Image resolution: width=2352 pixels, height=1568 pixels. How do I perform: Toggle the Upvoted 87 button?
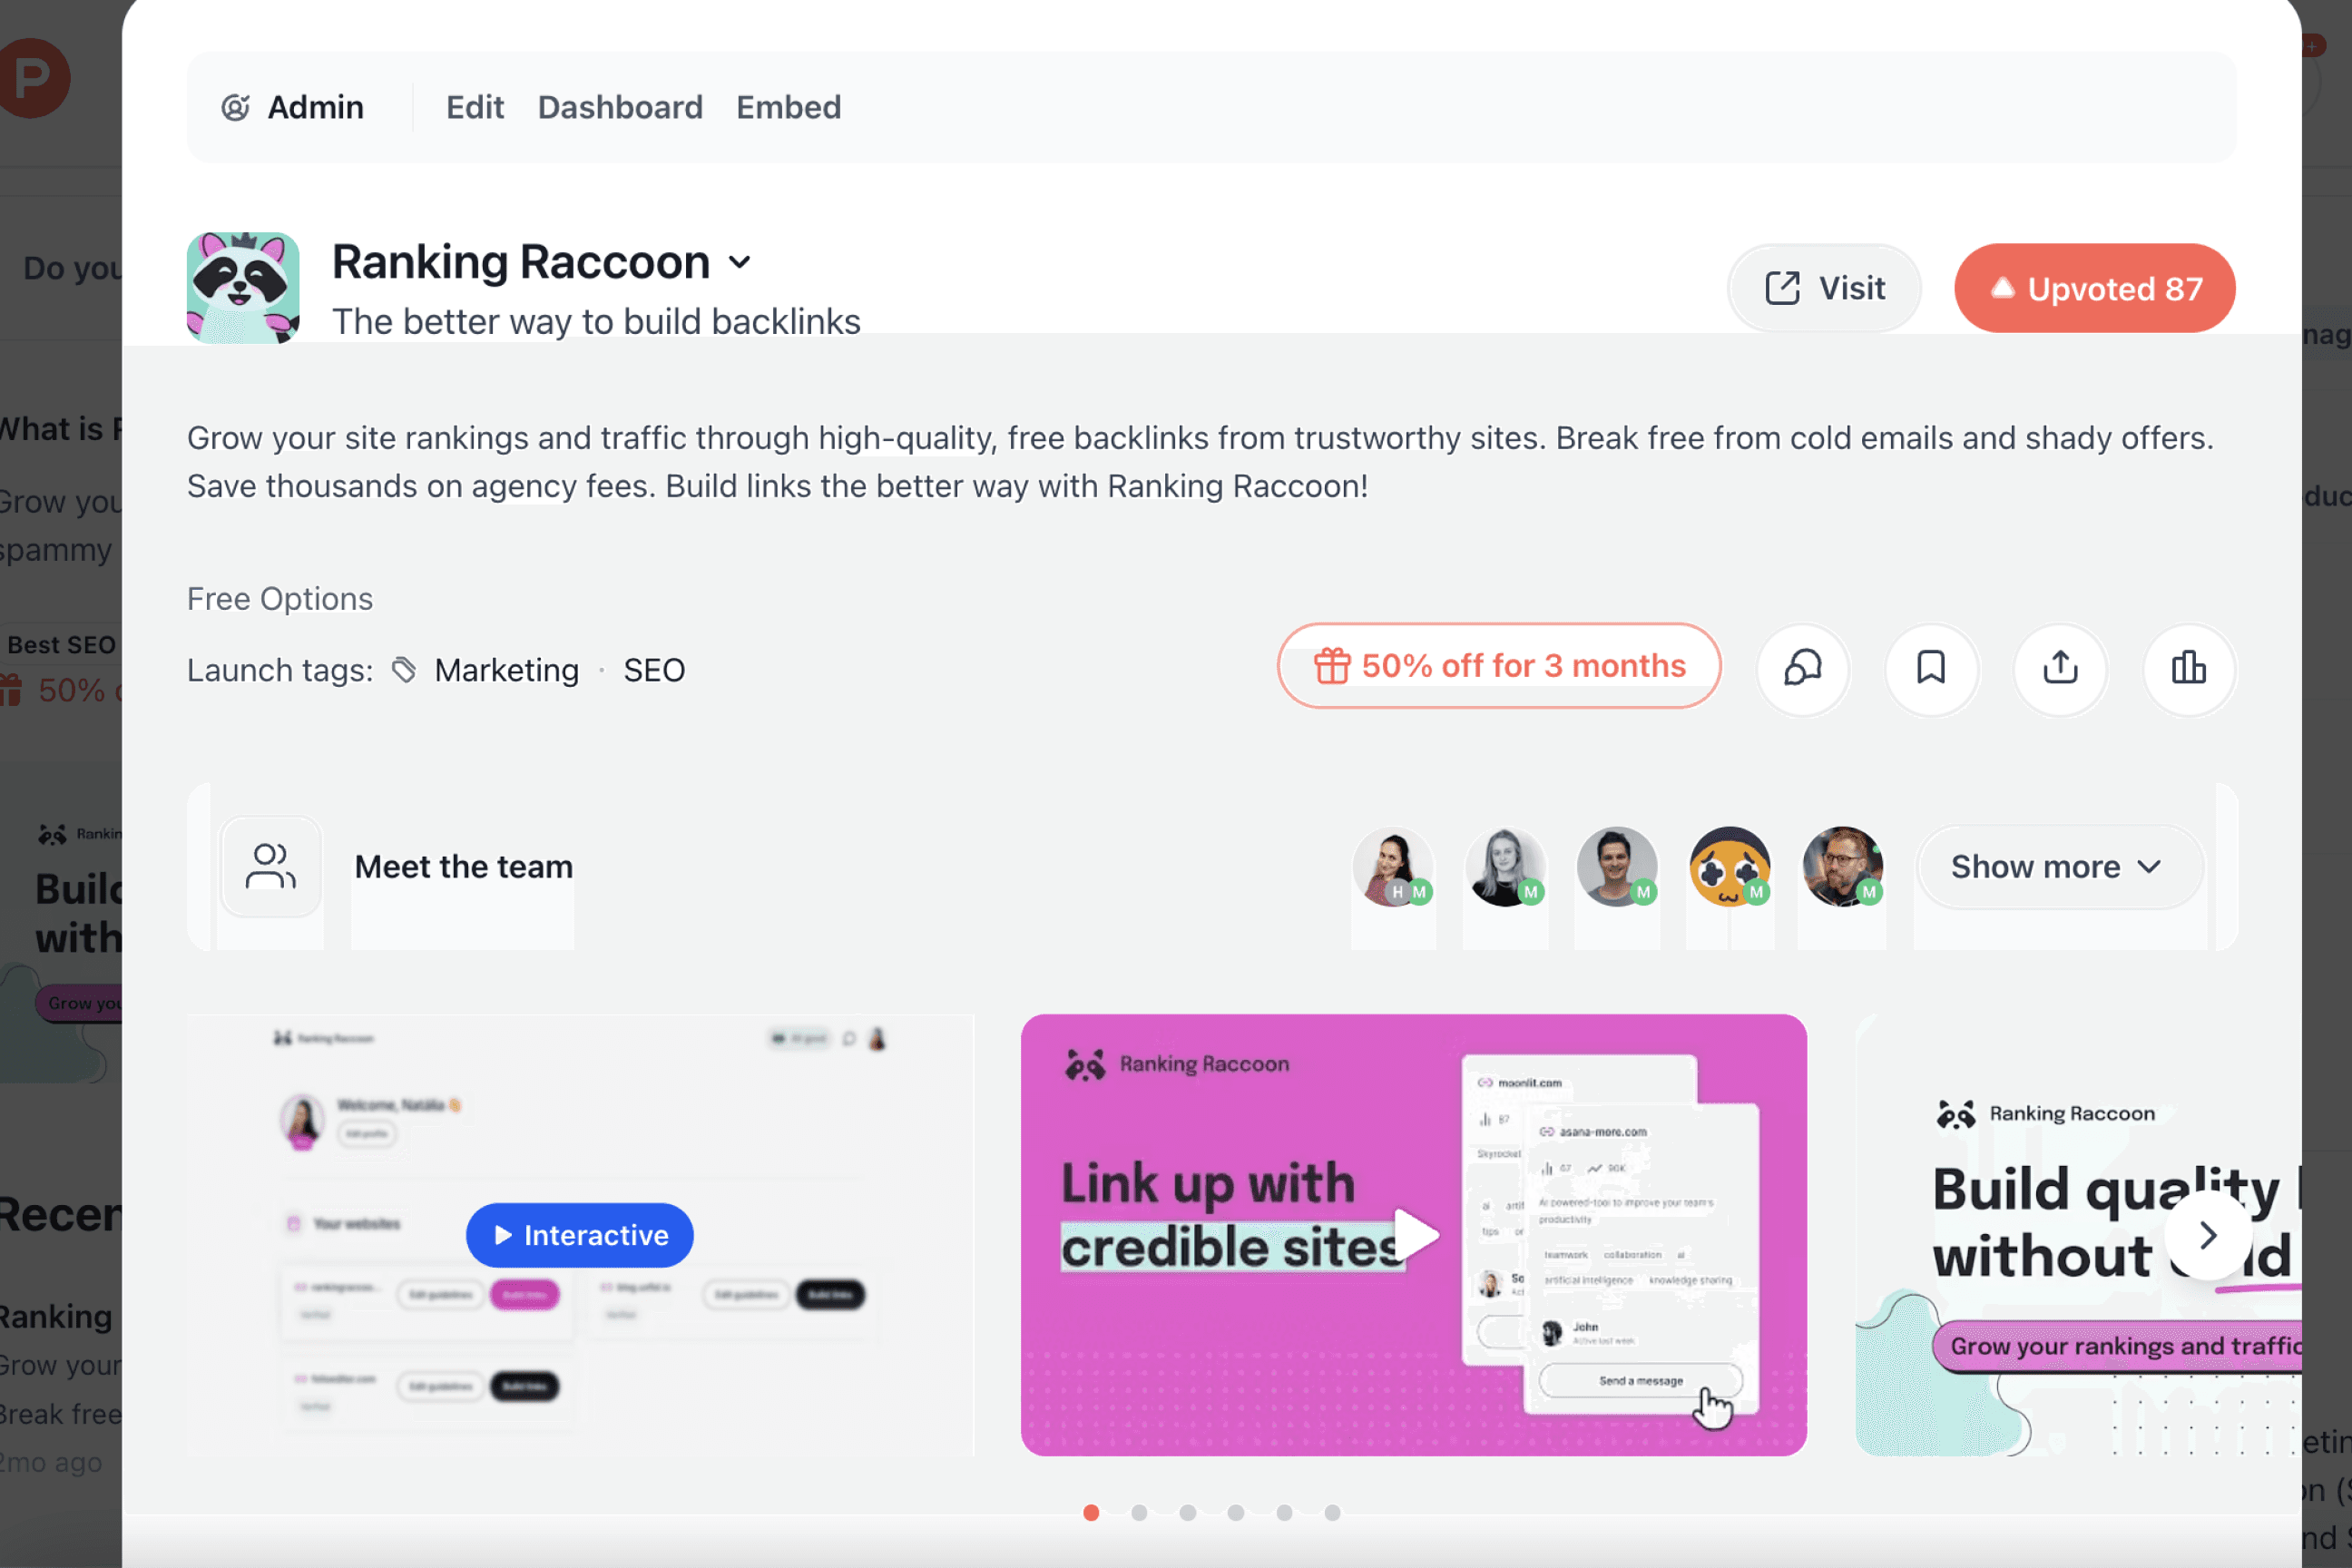coord(2094,289)
